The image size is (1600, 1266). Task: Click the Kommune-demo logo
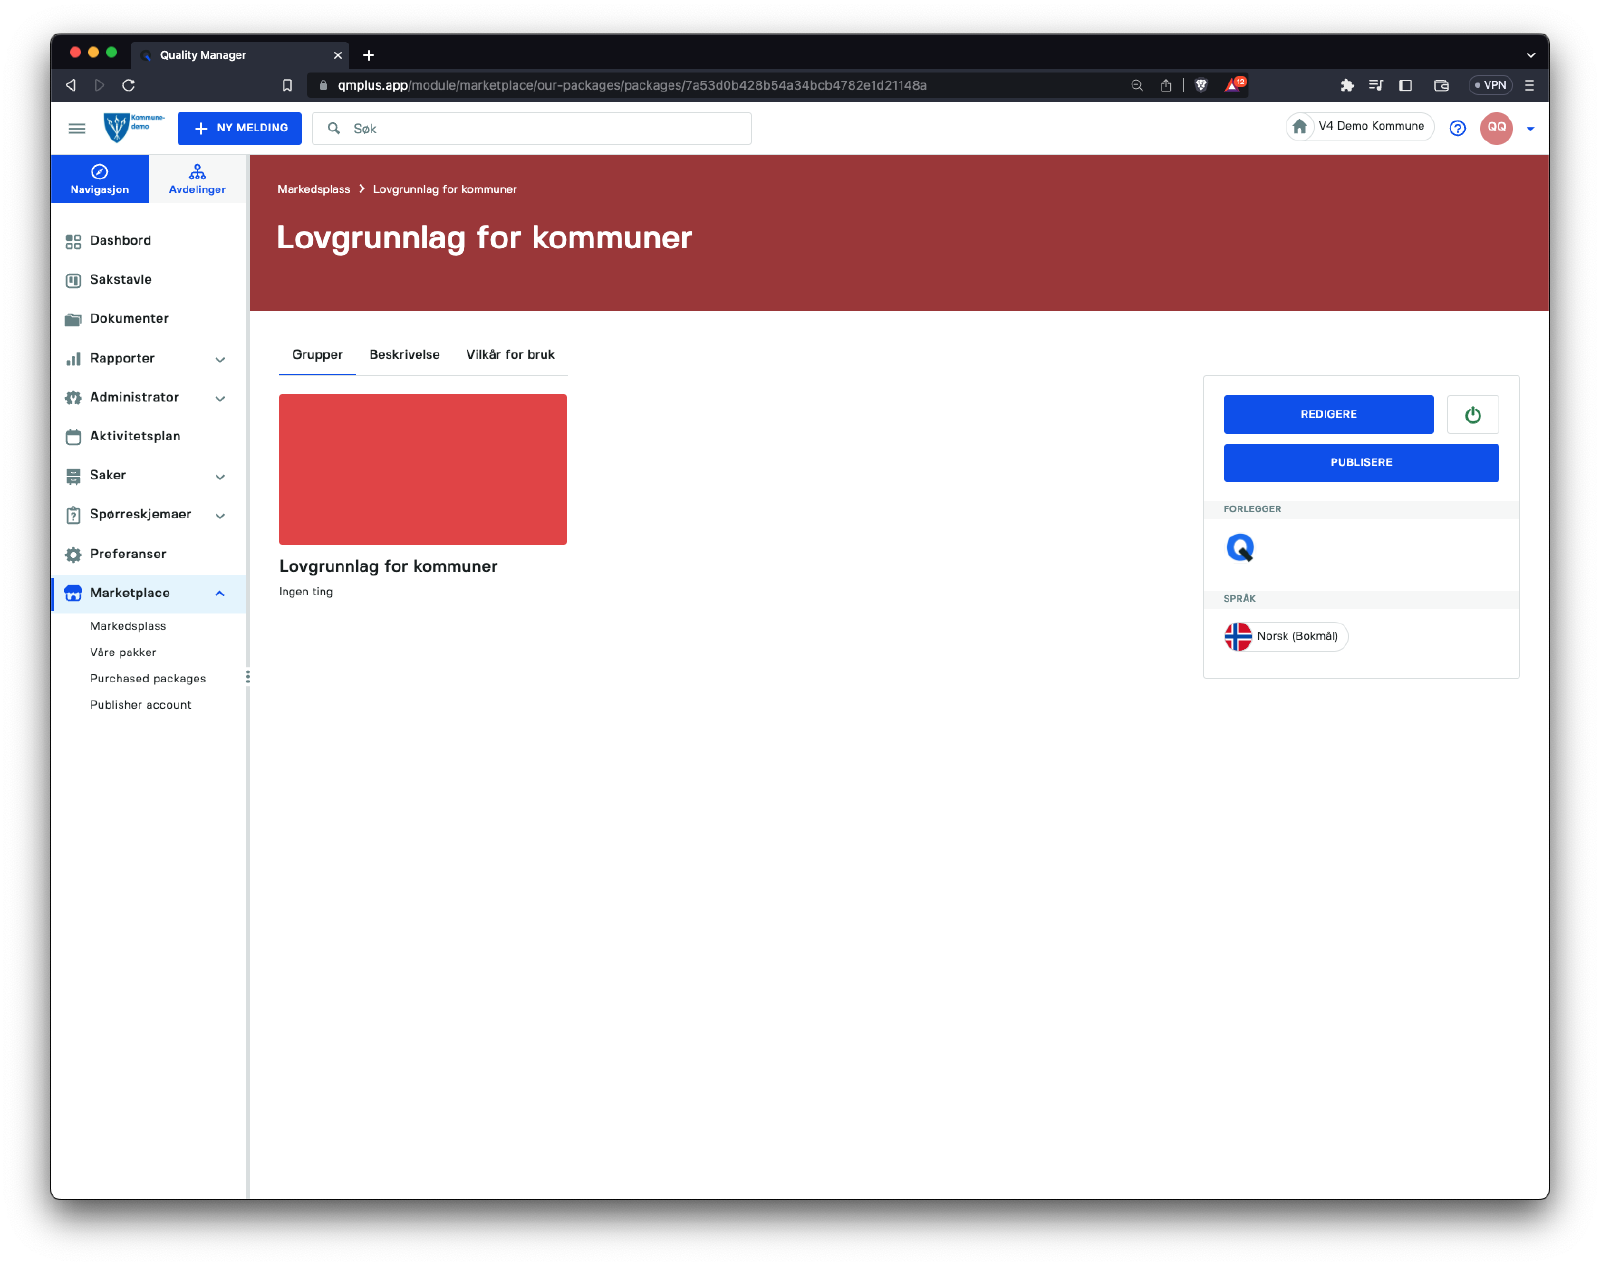(133, 127)
